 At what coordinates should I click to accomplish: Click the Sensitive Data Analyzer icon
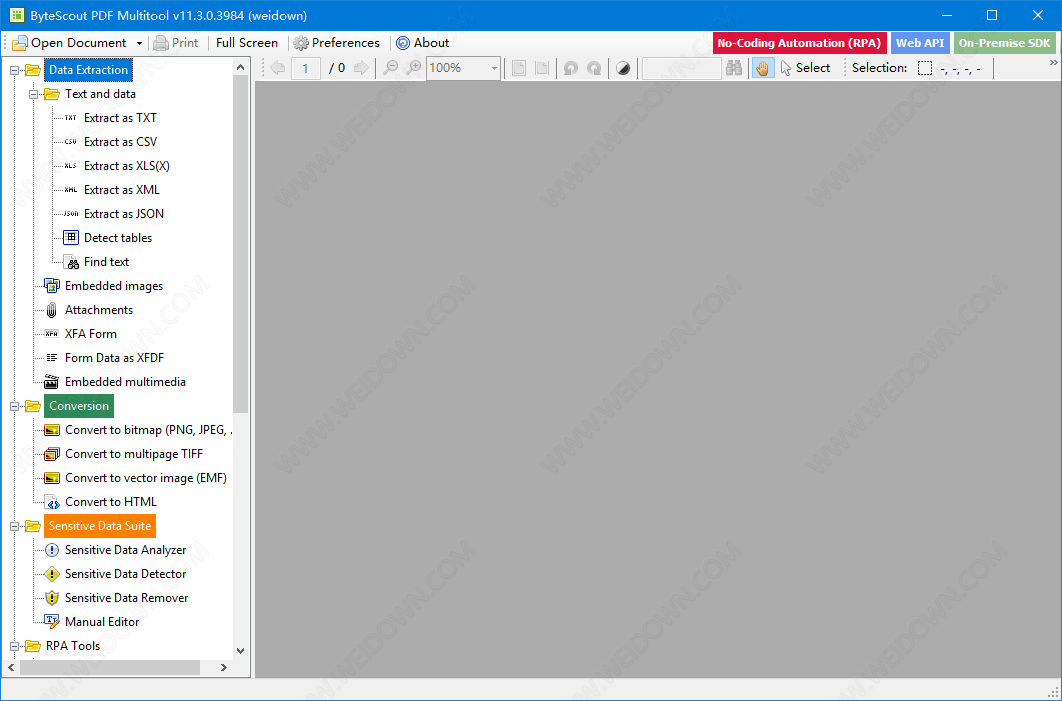(x=51, y=551)
